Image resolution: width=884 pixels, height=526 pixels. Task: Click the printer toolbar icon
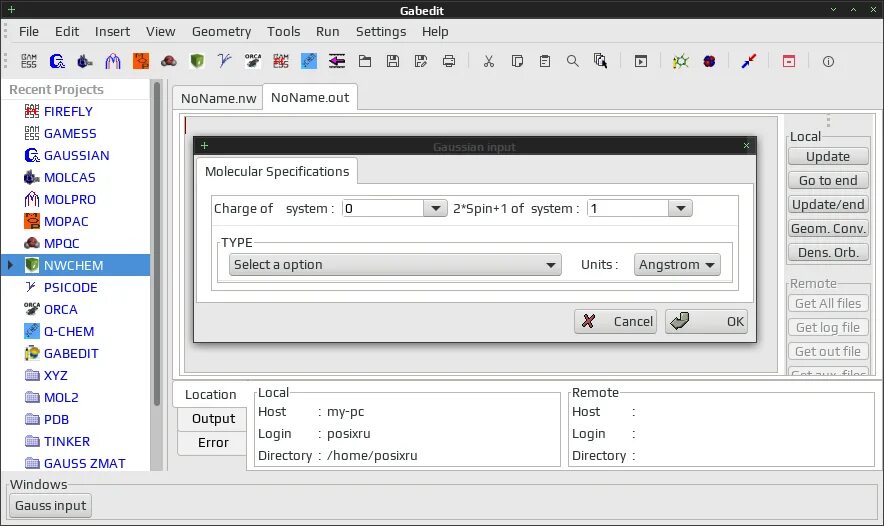(449, 61)
